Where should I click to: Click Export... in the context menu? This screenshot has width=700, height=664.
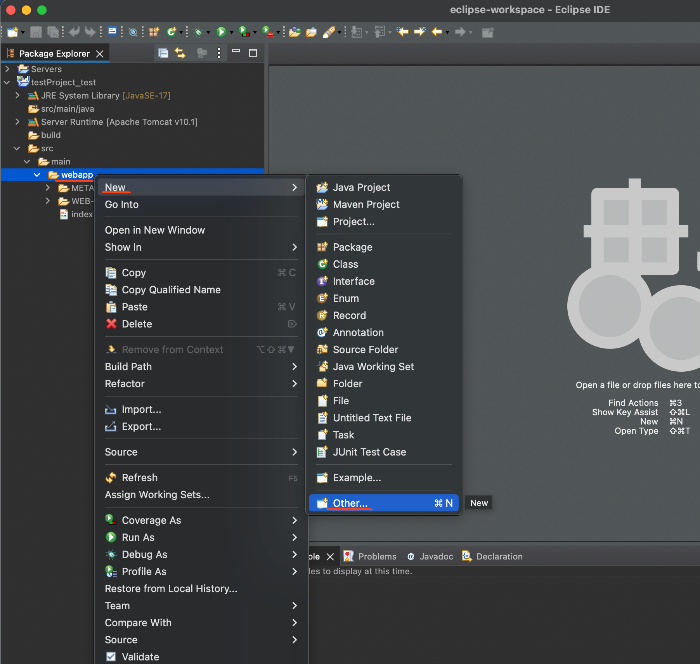click(201, 426)
